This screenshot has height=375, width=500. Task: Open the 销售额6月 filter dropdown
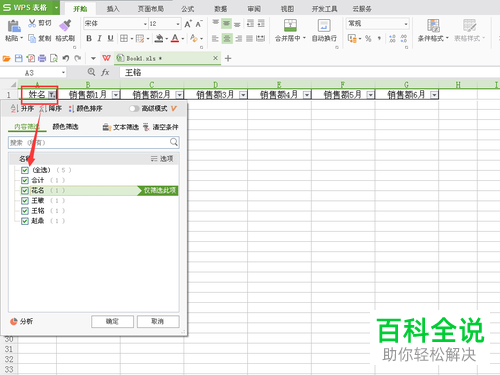[x=434, y=95]
